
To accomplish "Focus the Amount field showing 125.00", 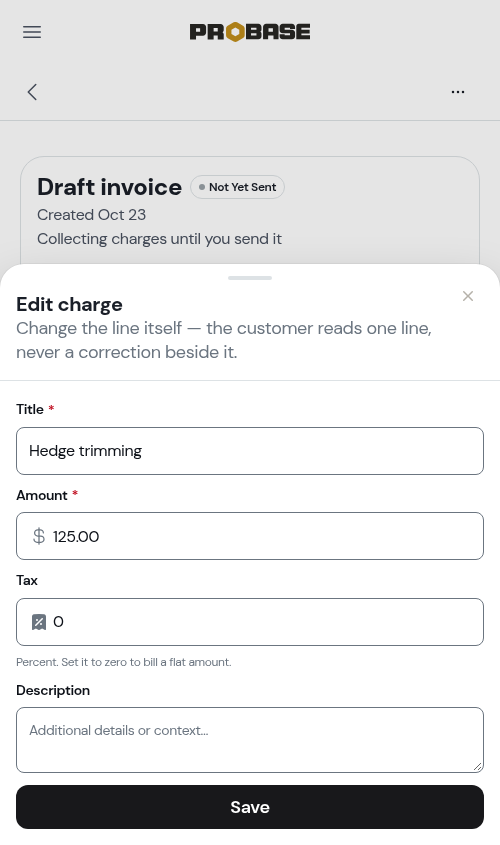I will tap(250, 536).
